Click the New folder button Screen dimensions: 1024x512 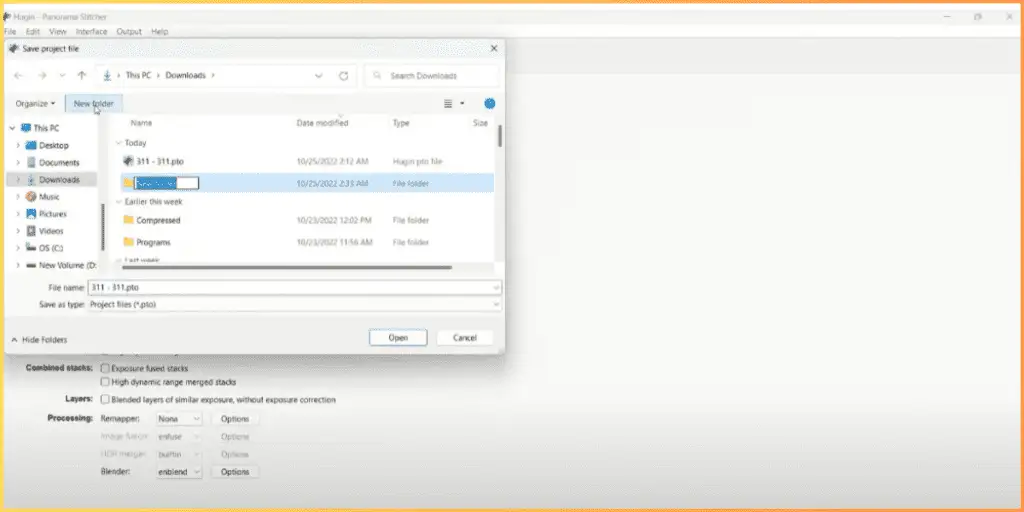[x=93, y=103]
